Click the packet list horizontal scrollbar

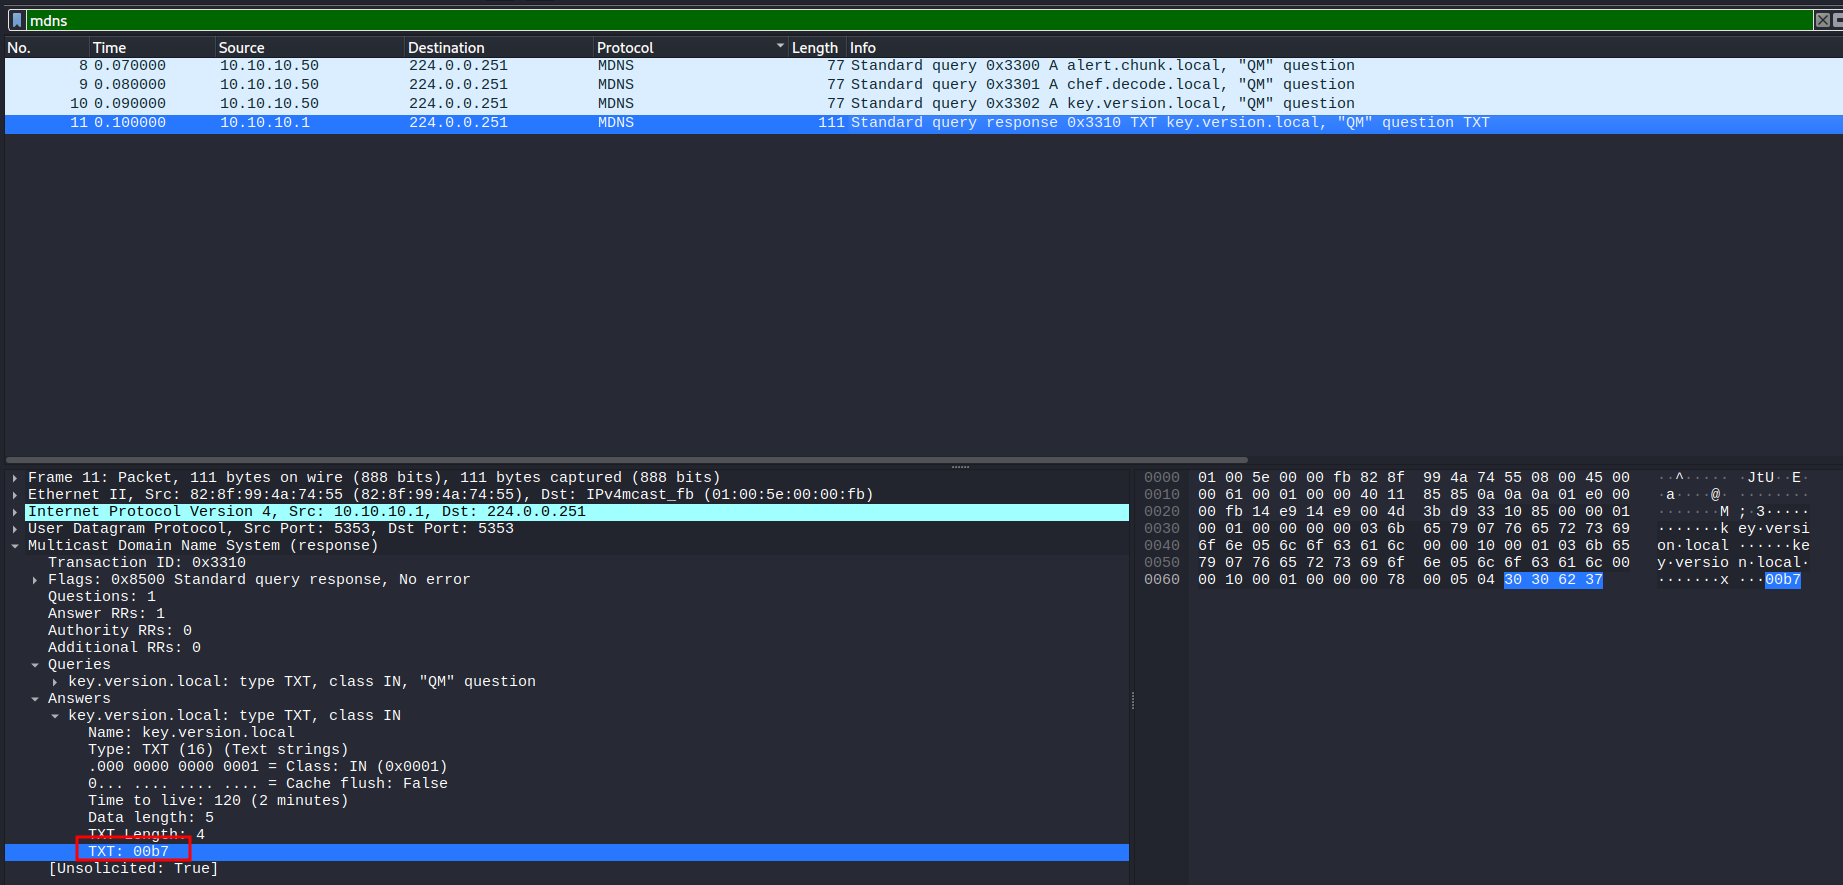click(627, 460)
